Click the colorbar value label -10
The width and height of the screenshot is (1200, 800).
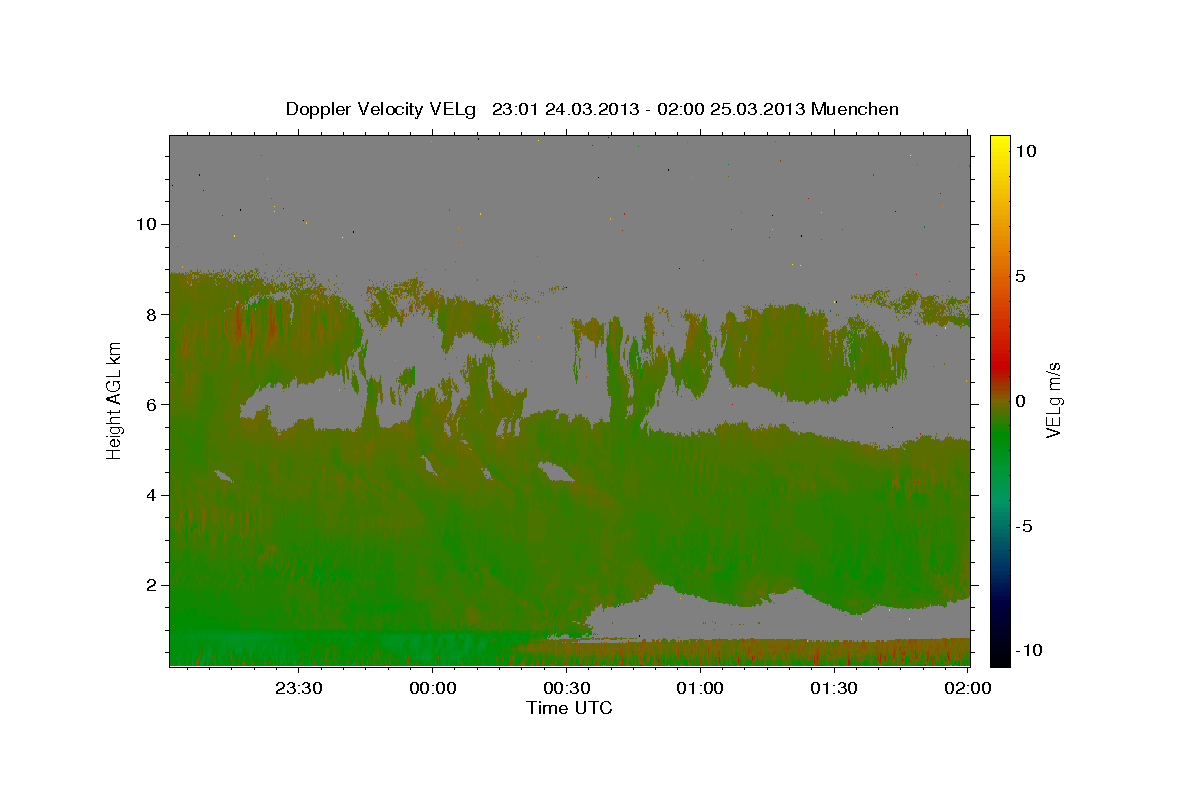[1028, 650]
